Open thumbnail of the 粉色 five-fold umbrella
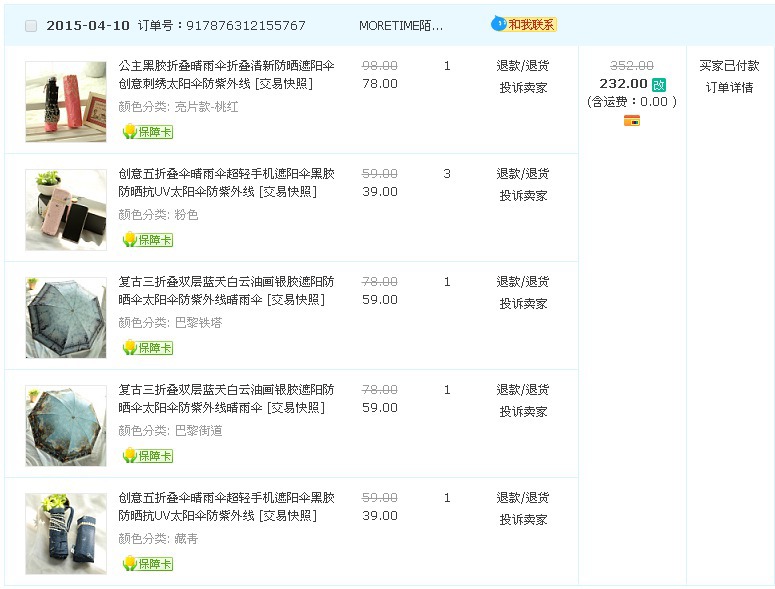Viewport: 775px width, 589px height. click(x=66, y=210)
